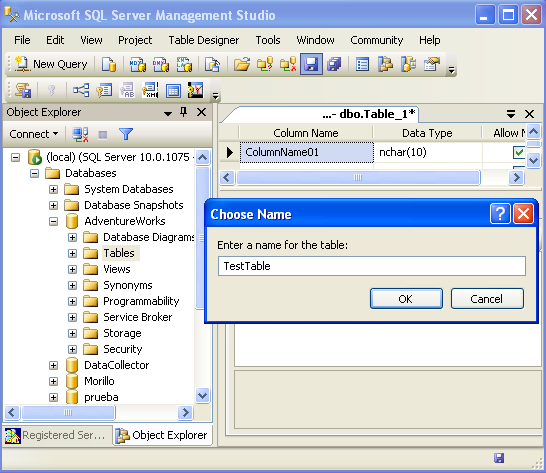Open Object Explorer window position dropdown
Screen dimensions: 546x473
[x=168, y=113]
